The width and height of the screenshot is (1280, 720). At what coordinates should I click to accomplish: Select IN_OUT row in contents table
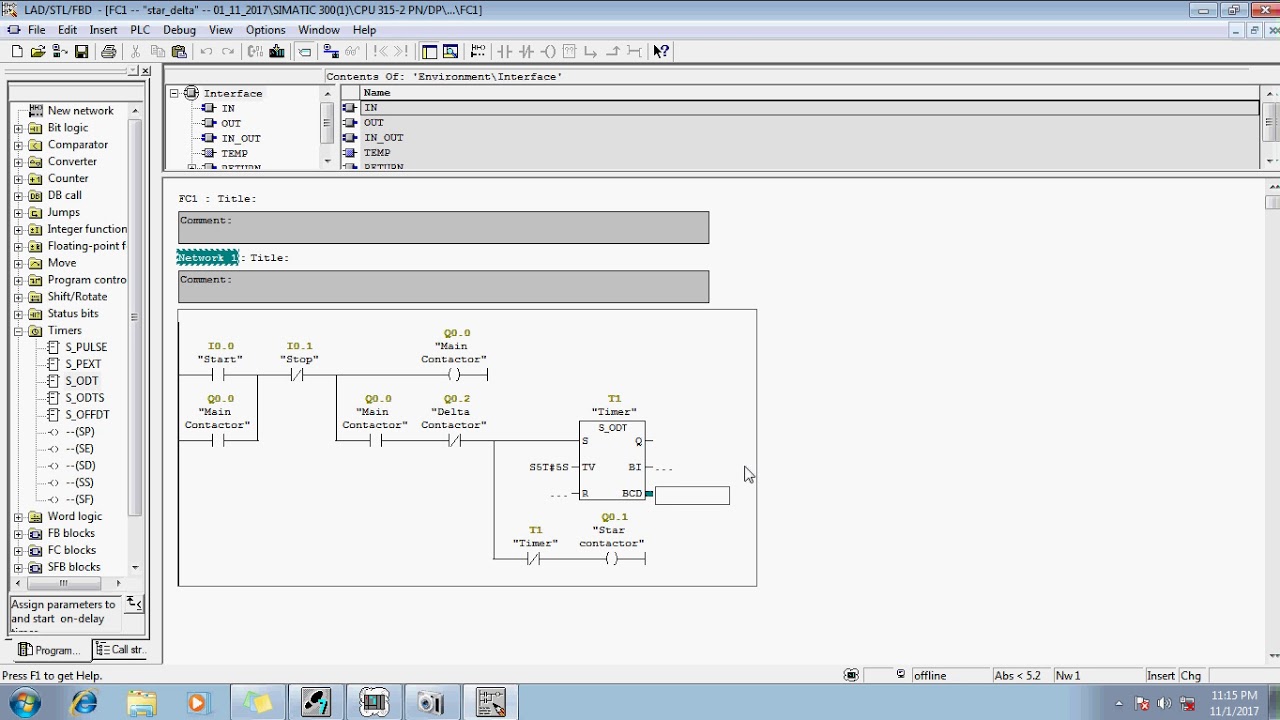800,138
